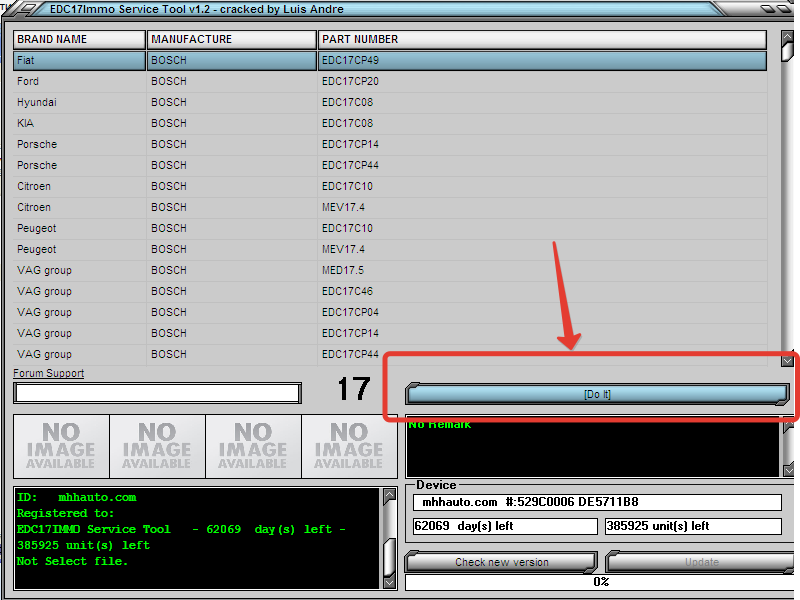Select VAG group cell in EDC17CP44 row
800x600 pixels.
tap(79, 354)
